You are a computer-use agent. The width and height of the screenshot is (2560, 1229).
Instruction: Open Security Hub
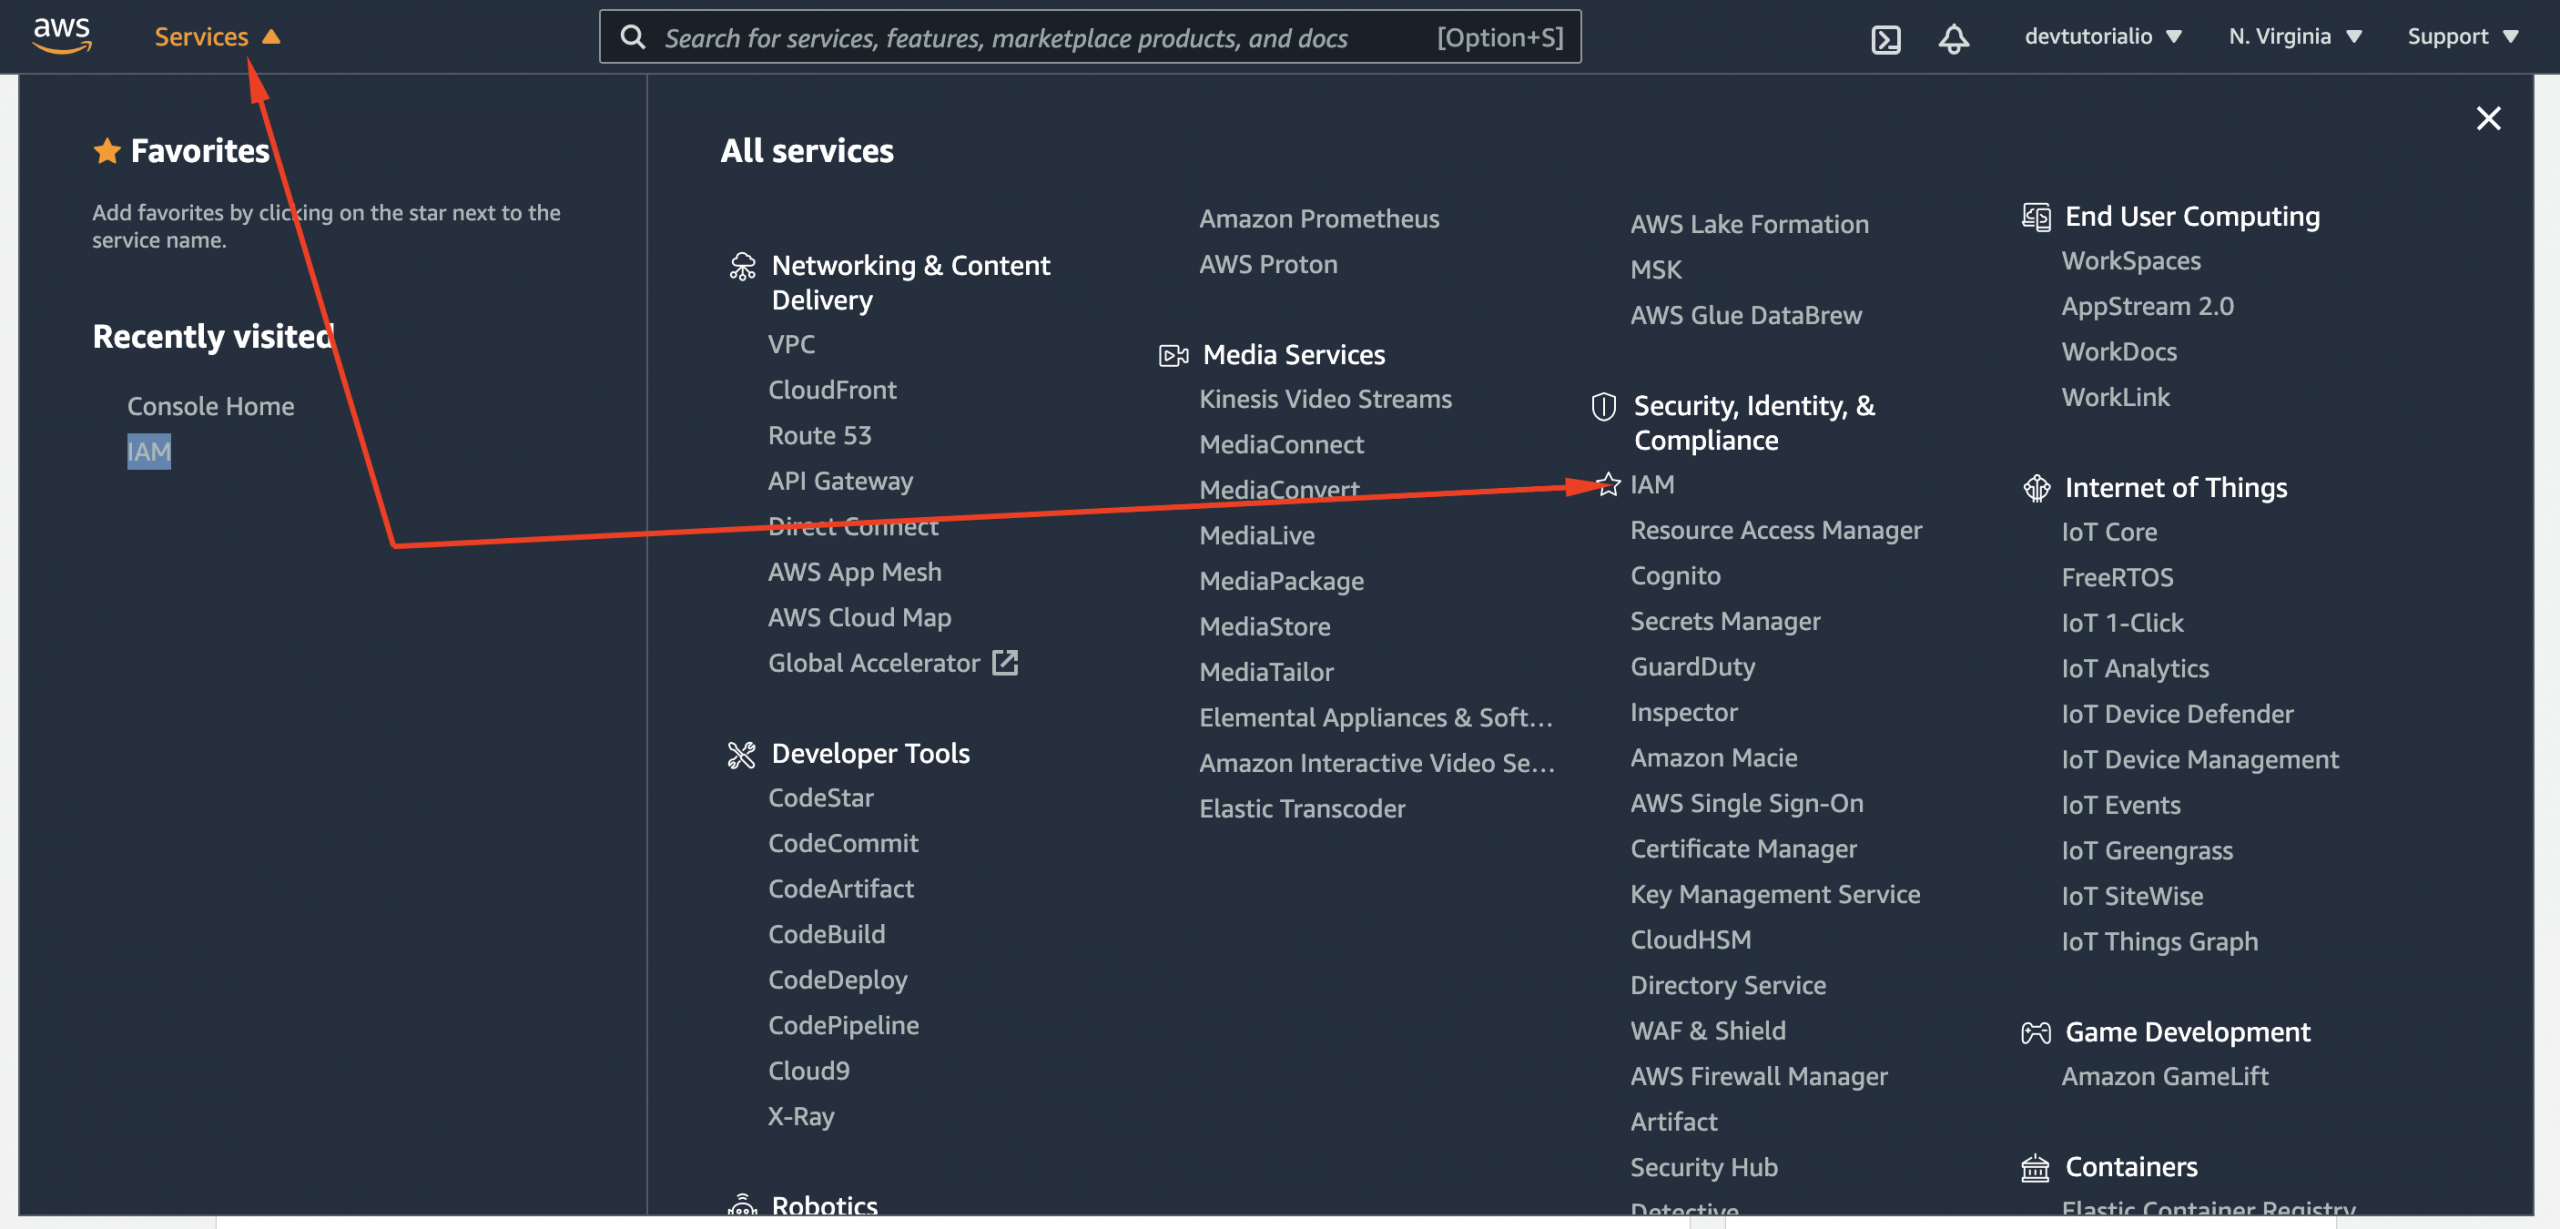1704,1167
